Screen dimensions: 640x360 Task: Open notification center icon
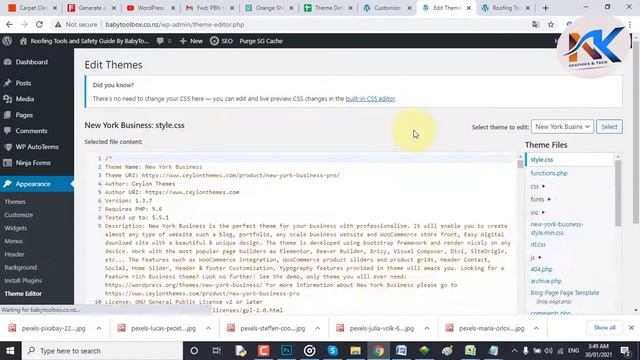pyautogui.click(x=625, y=351)
